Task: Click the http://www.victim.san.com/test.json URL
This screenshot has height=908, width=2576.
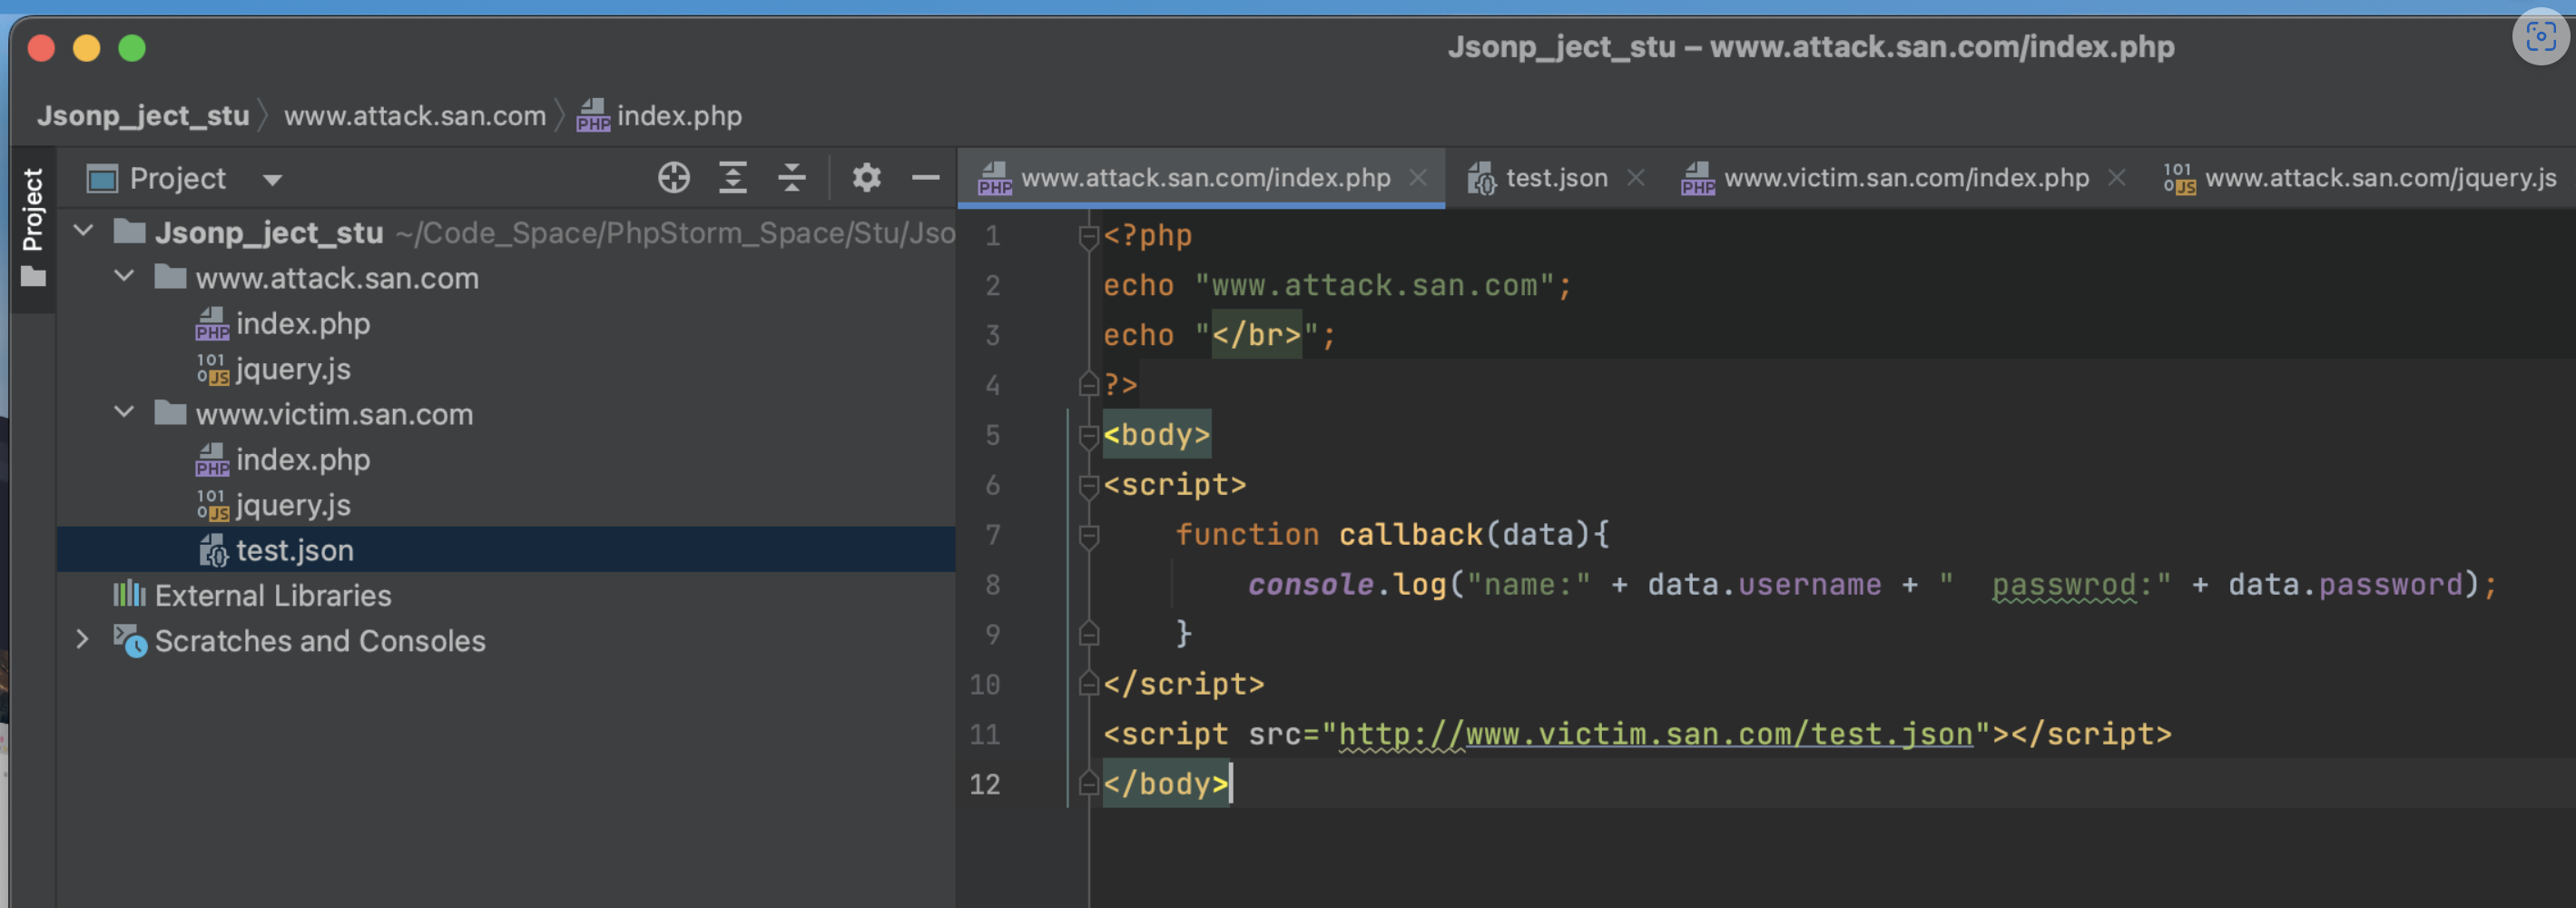Action: pyautogui.click(x=1655, y=734)
